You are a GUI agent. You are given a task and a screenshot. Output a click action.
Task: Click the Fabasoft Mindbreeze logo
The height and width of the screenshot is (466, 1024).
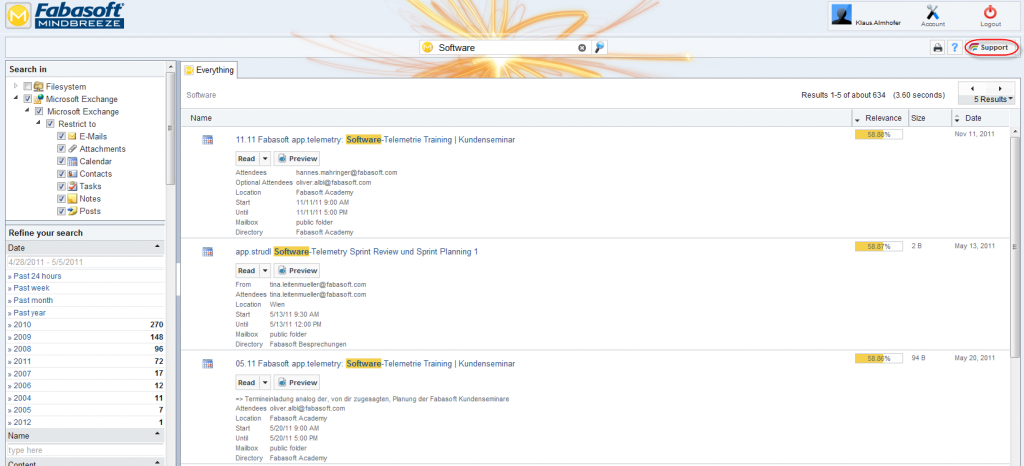[x=65, y=16]
